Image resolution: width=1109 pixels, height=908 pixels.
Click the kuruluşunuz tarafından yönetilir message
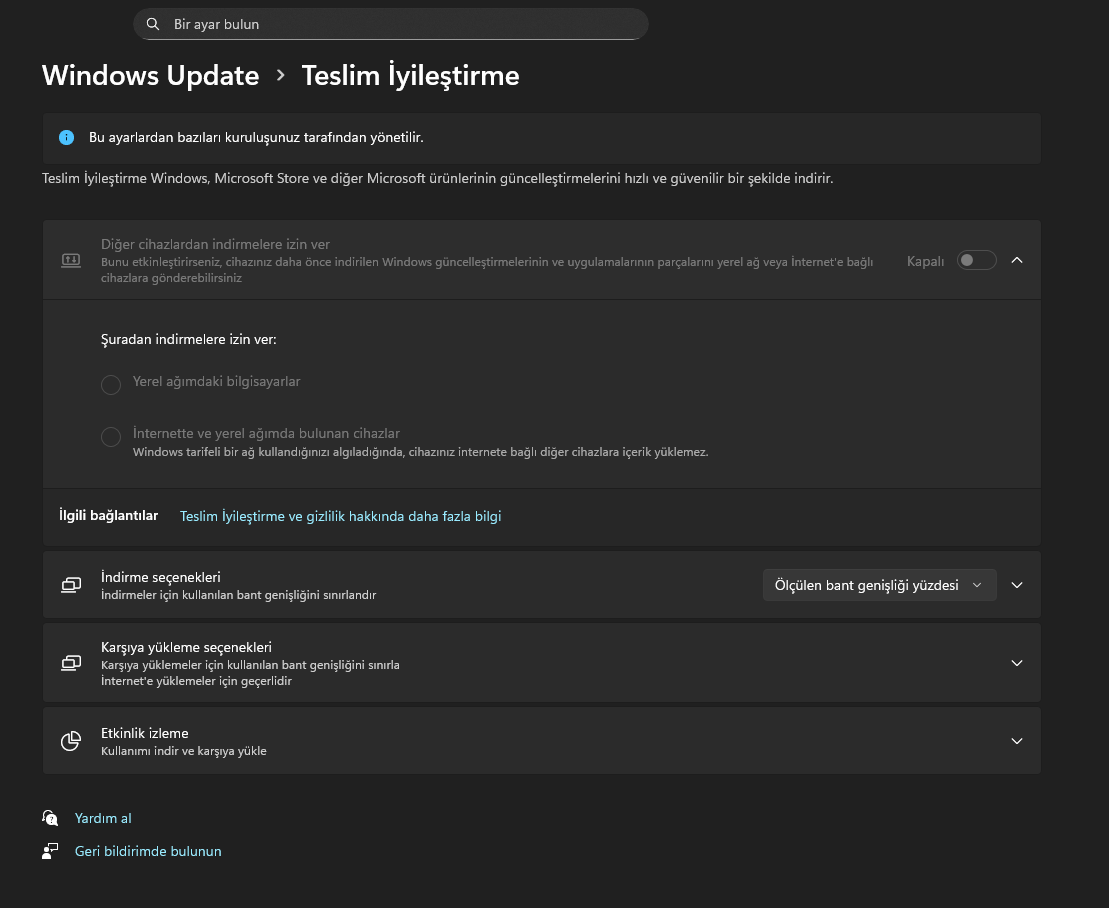pos(256,137)
